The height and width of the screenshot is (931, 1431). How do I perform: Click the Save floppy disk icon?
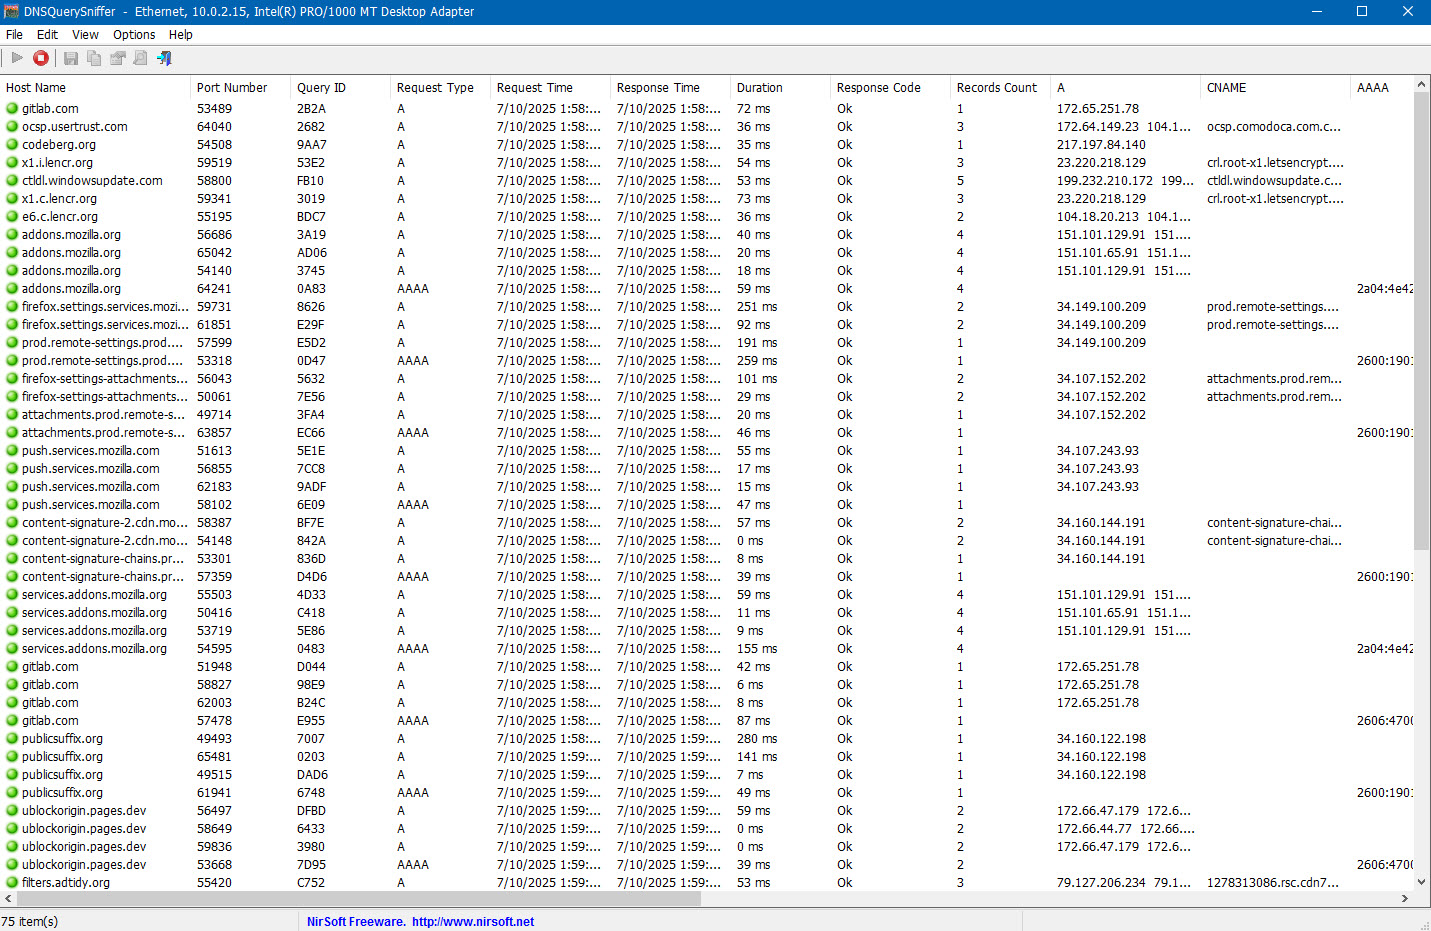71,58
